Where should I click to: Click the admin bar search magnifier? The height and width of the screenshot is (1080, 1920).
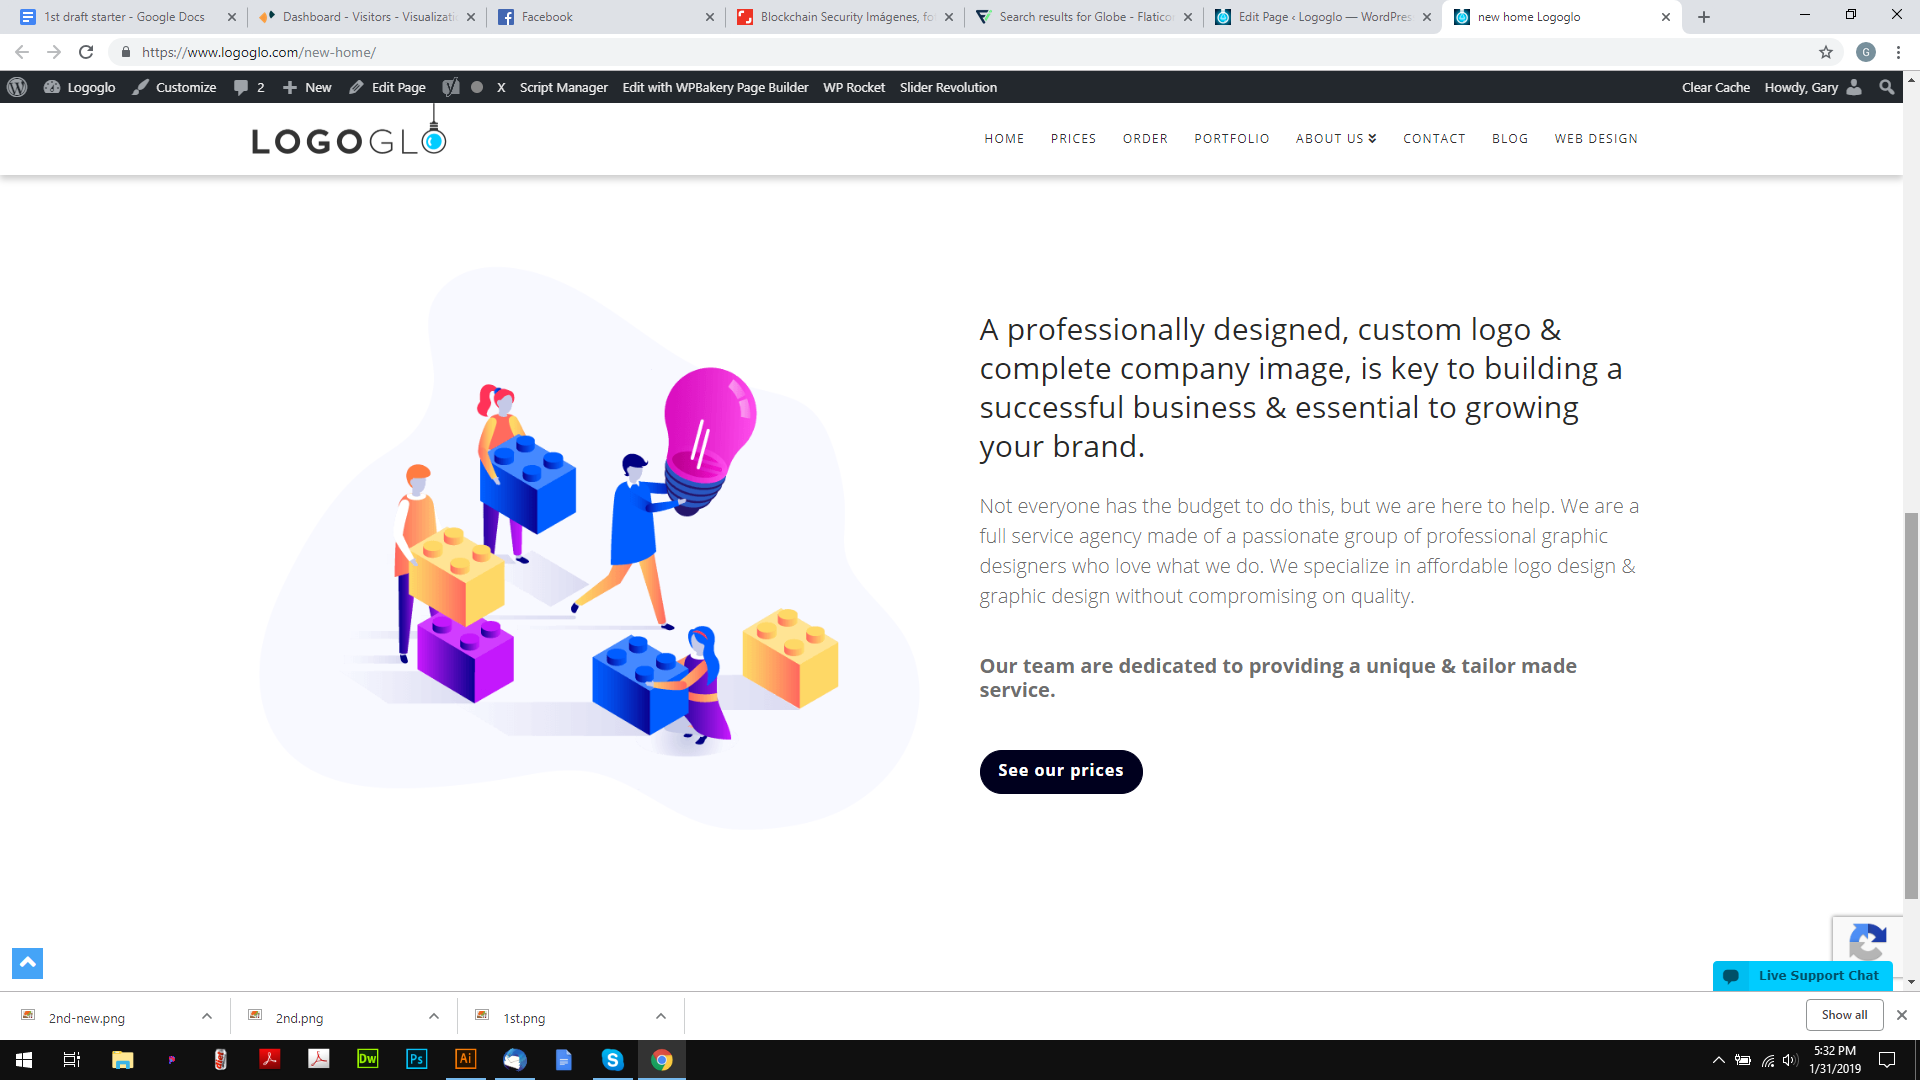(1887, 87)
